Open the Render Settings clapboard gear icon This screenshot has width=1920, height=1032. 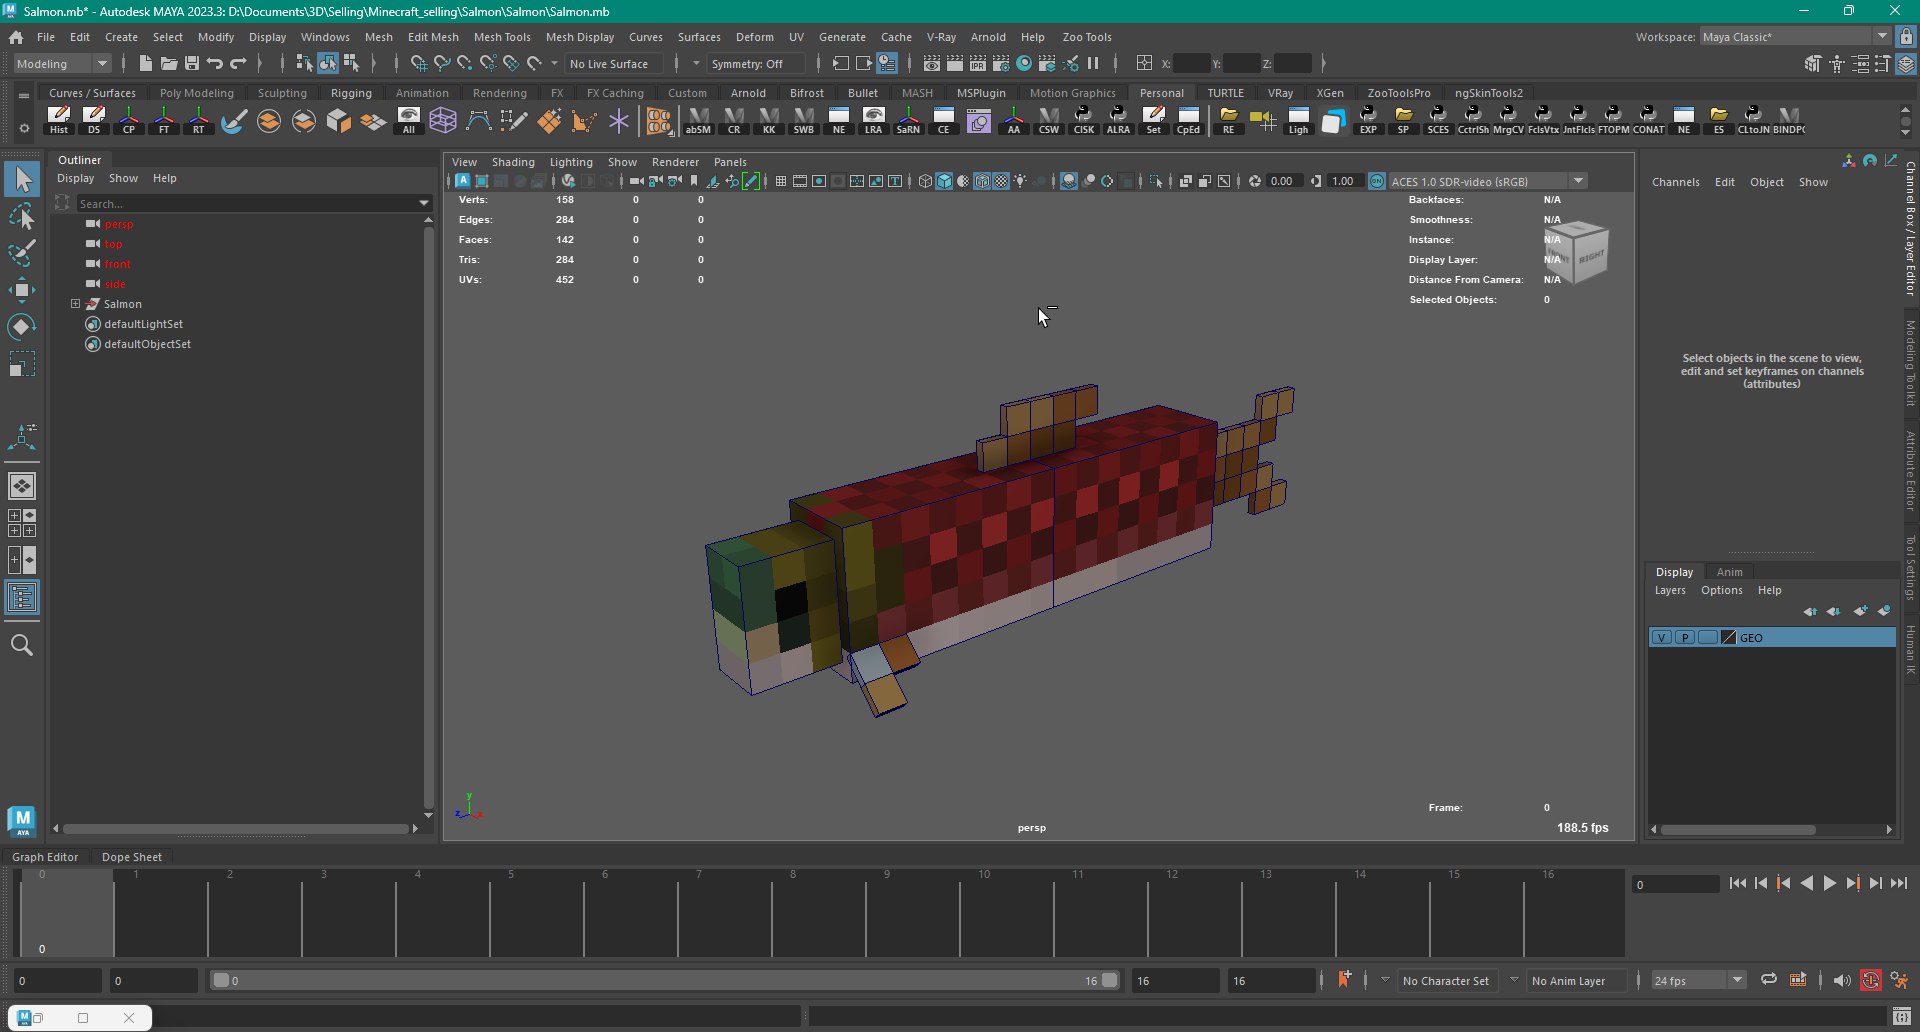(1001, 63)
